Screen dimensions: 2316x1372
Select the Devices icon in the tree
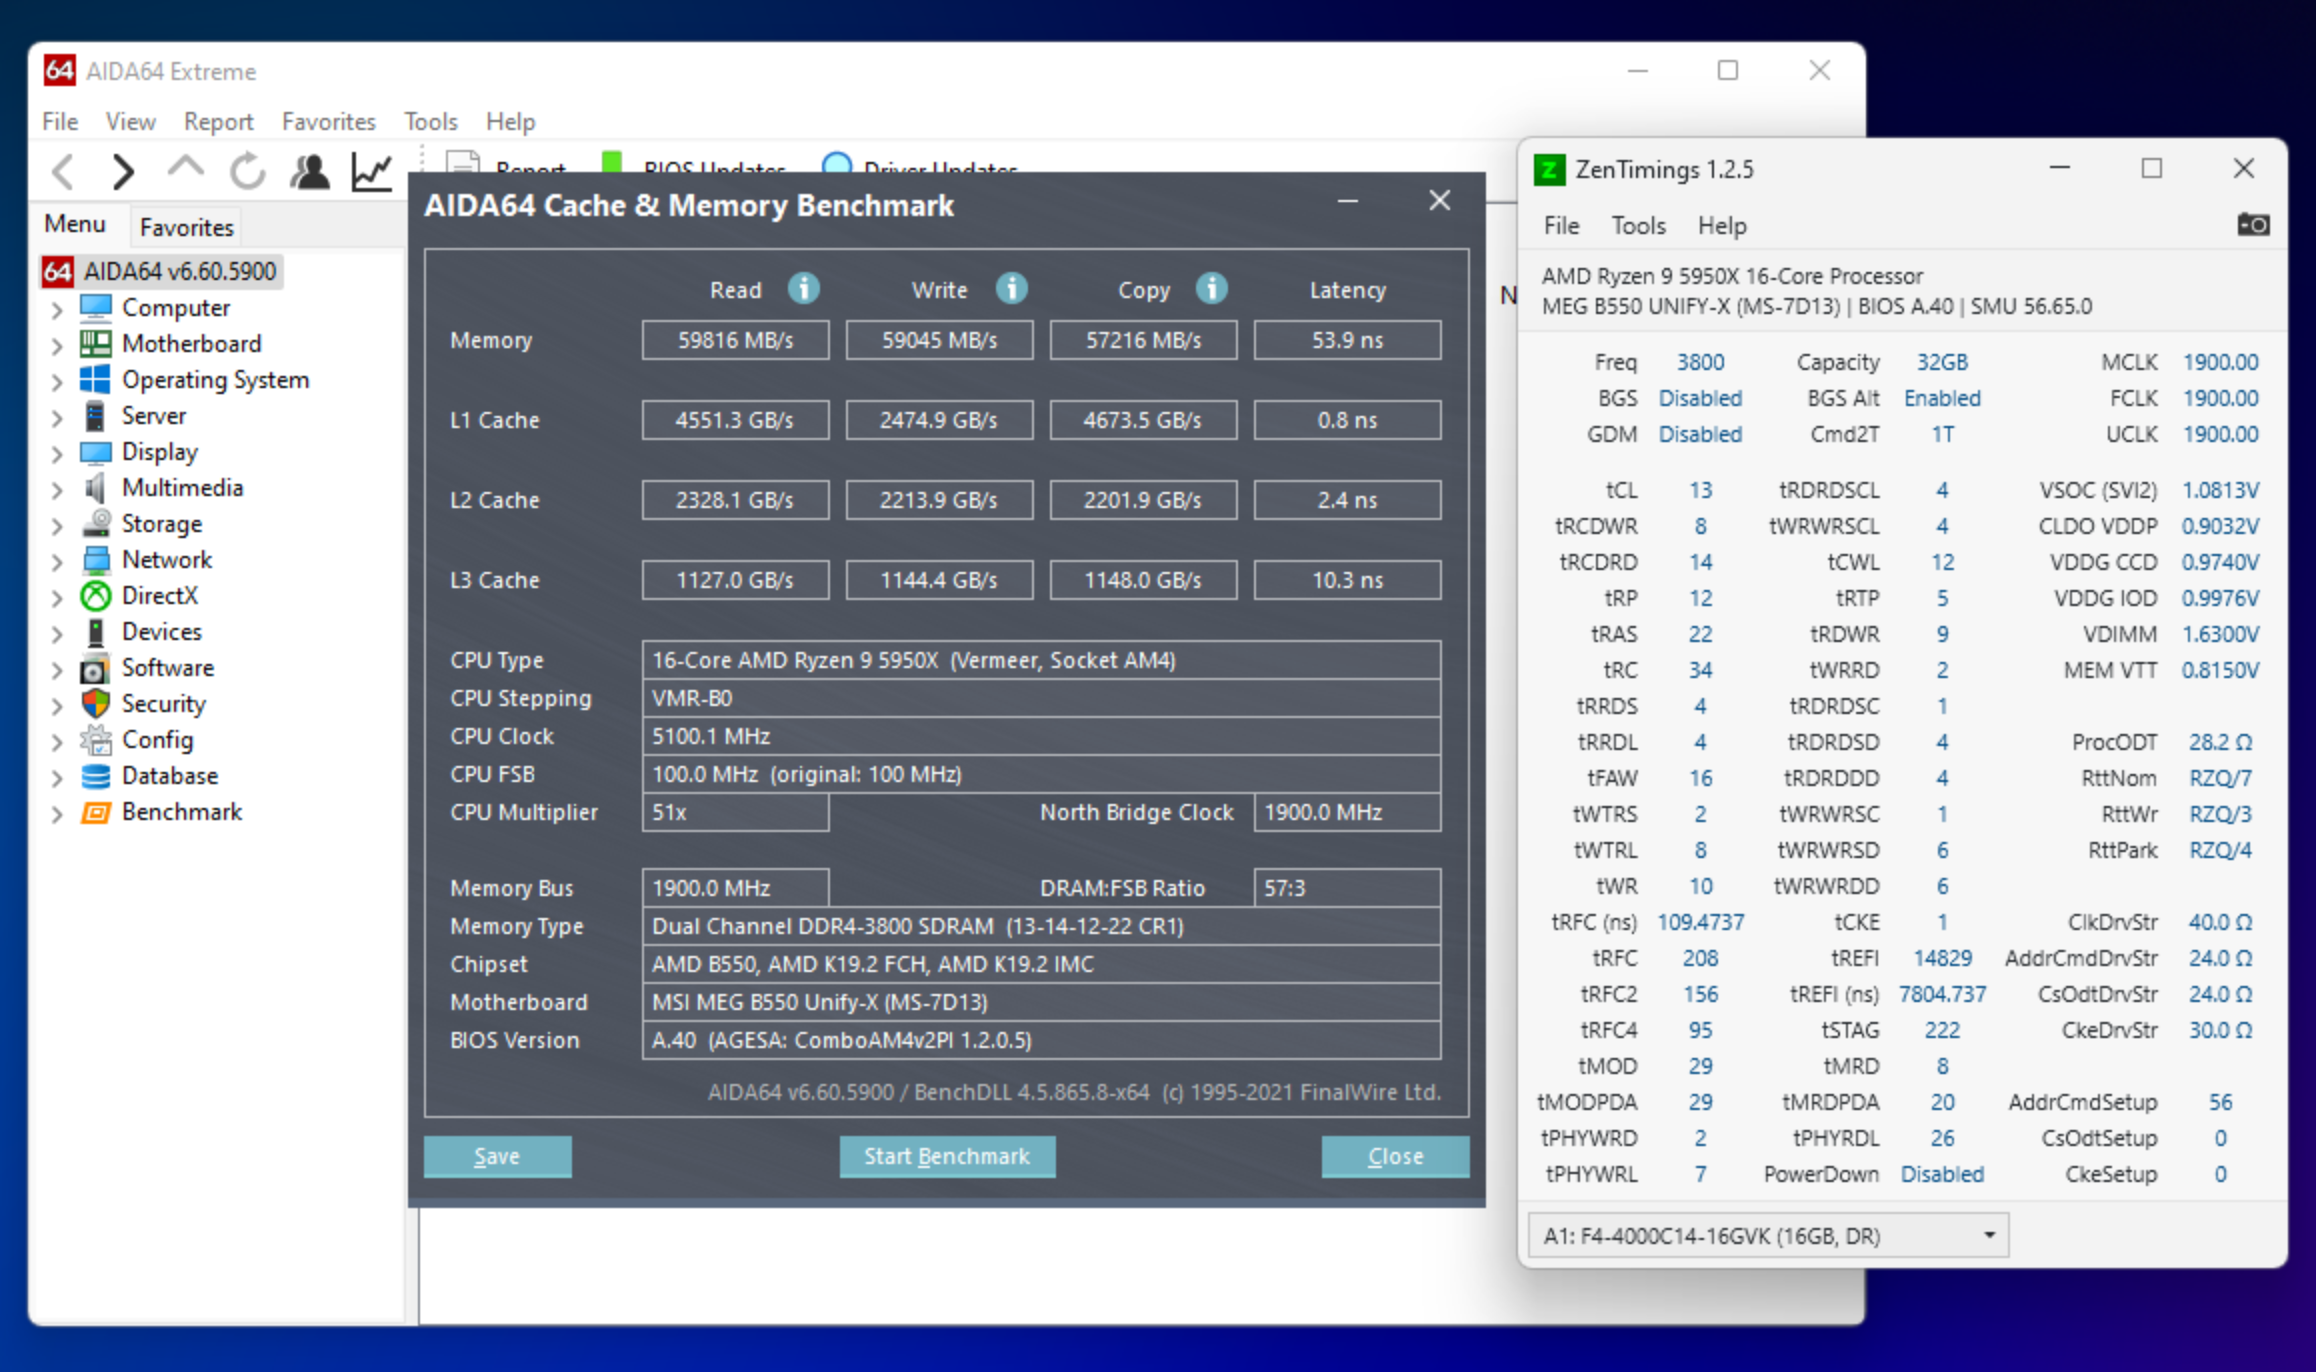point(96,632)
